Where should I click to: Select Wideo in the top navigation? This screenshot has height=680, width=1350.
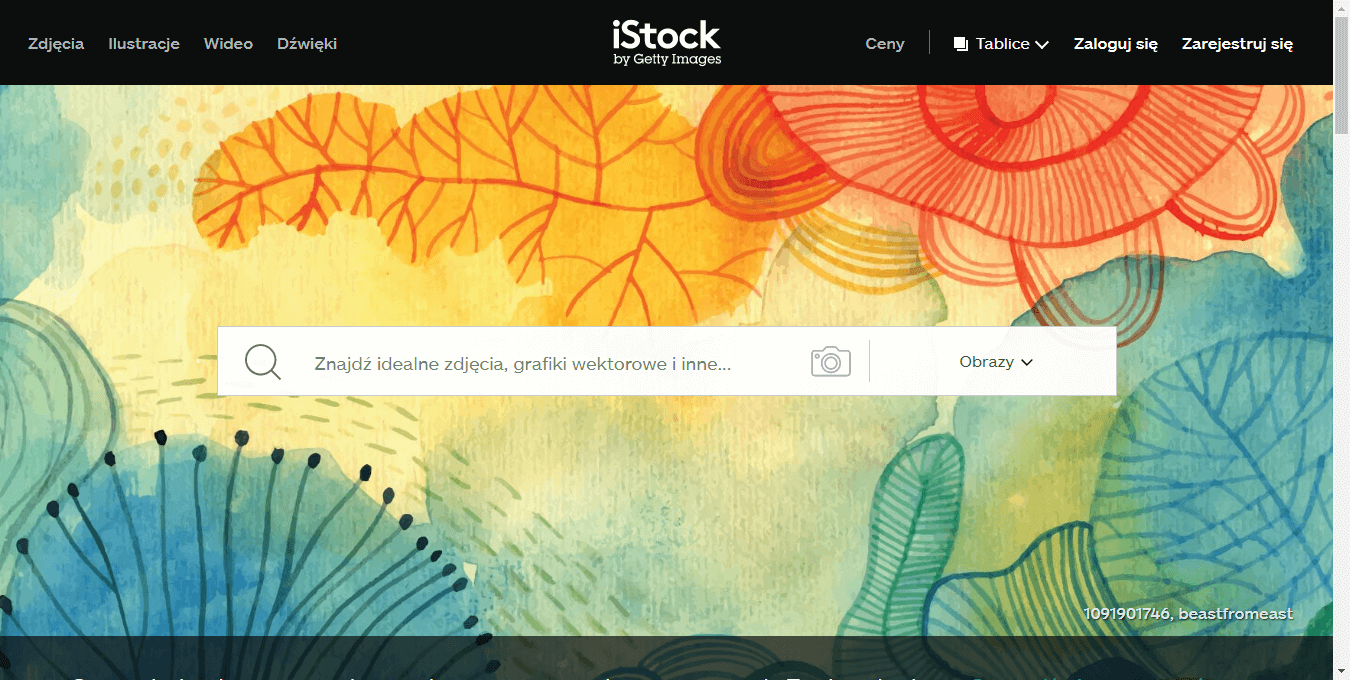point(228,44)
